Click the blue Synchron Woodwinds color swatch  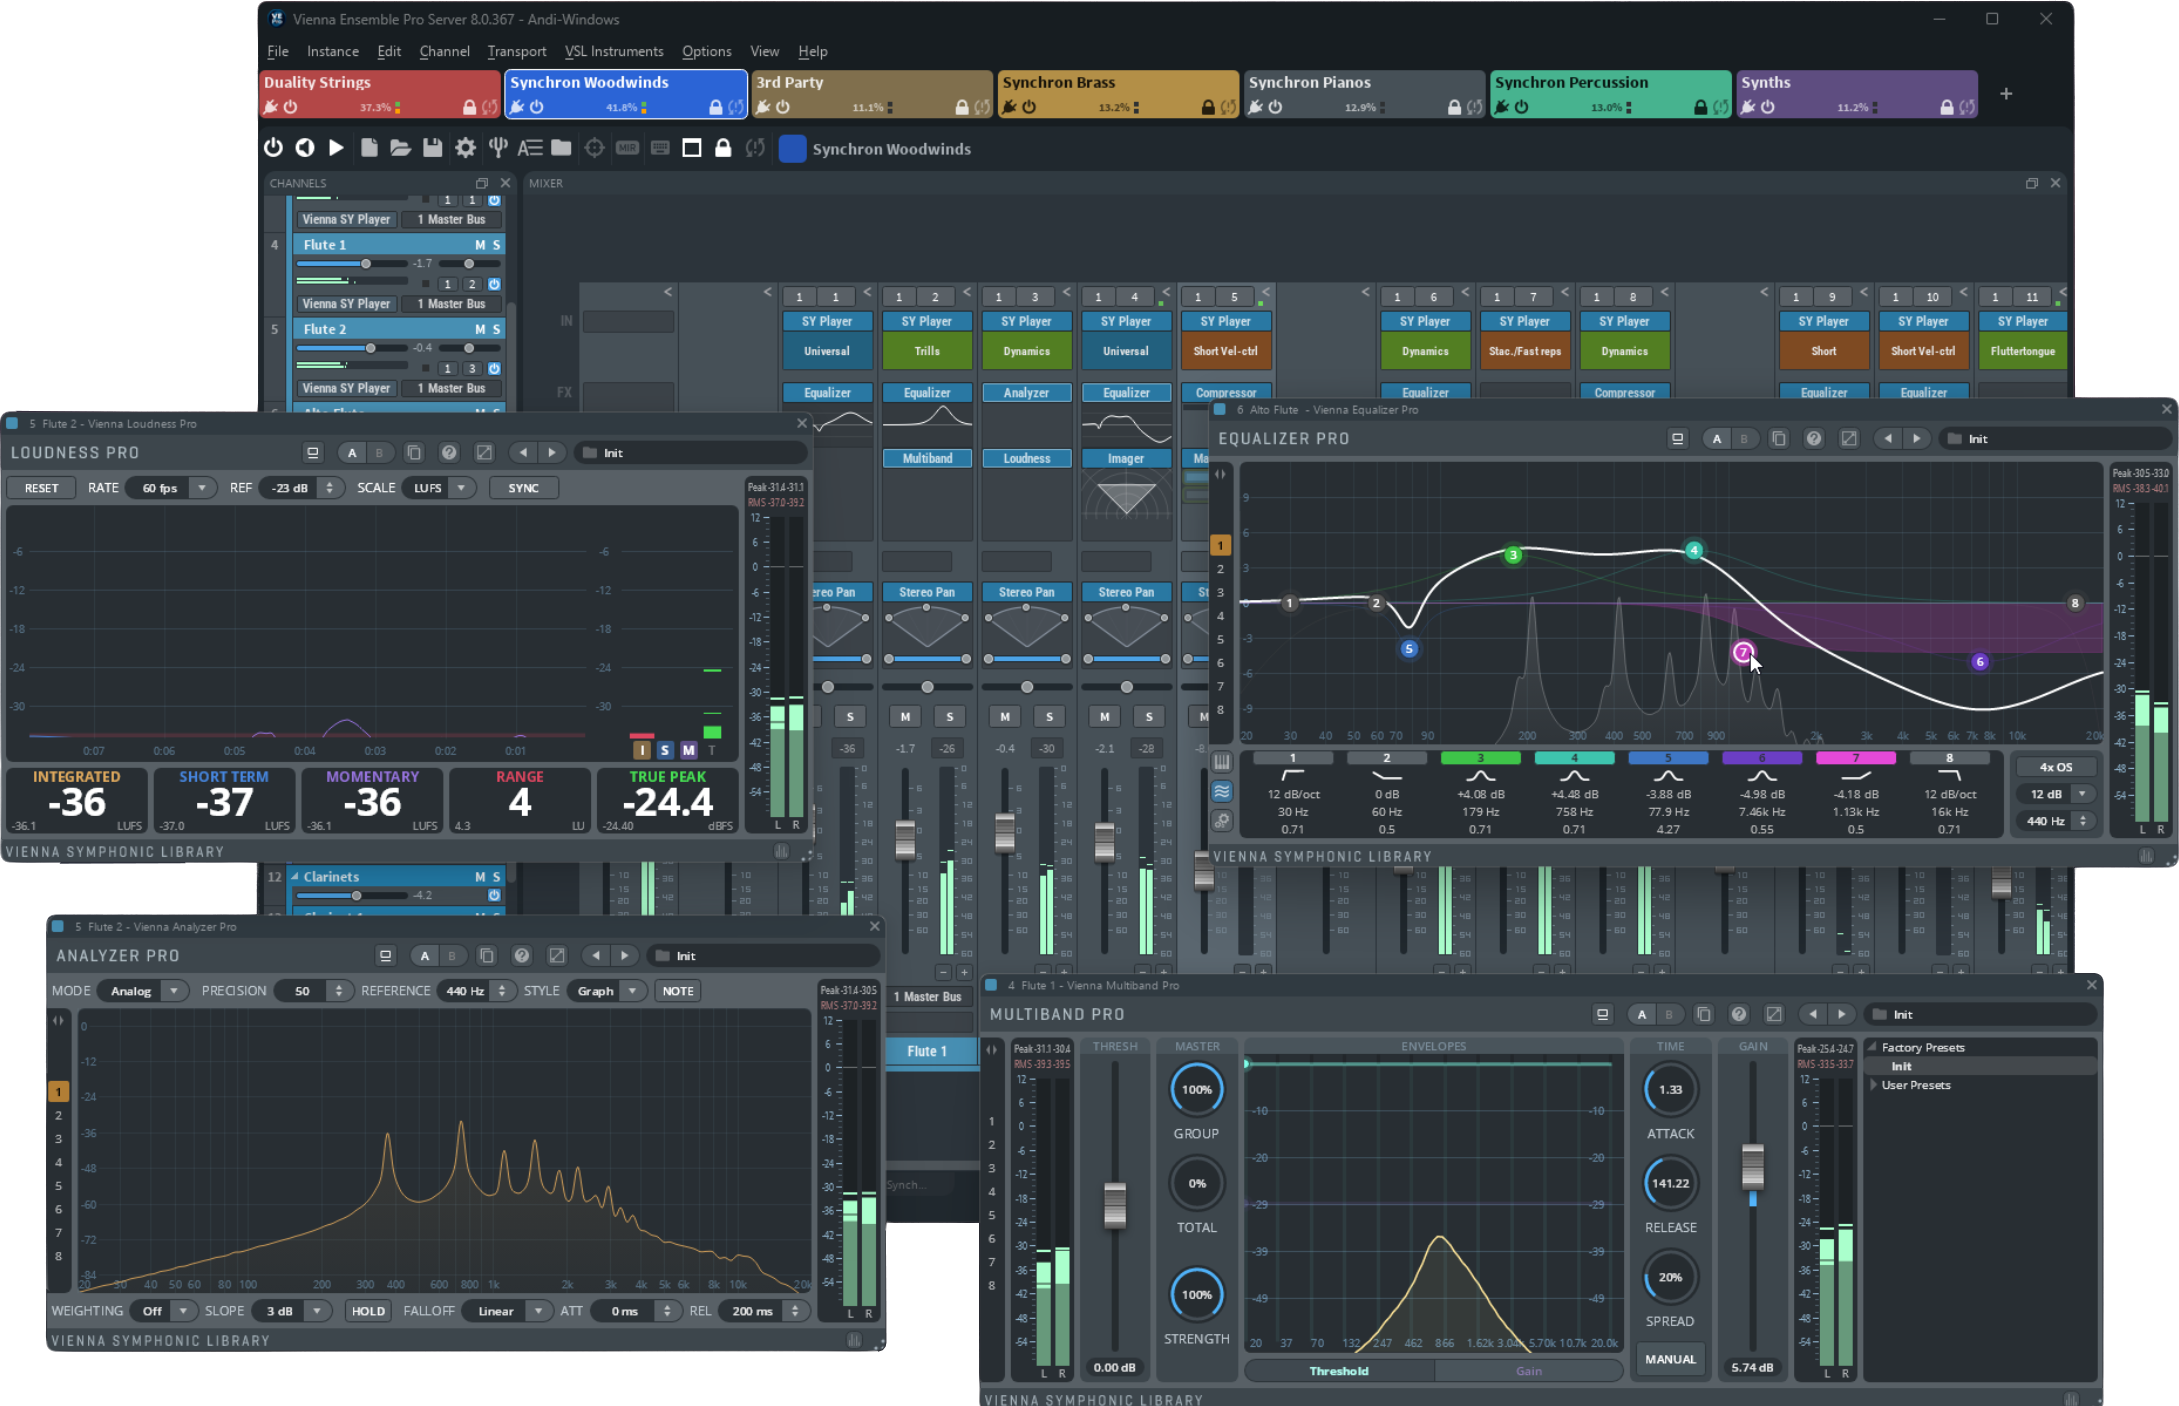tap(792, 149)
